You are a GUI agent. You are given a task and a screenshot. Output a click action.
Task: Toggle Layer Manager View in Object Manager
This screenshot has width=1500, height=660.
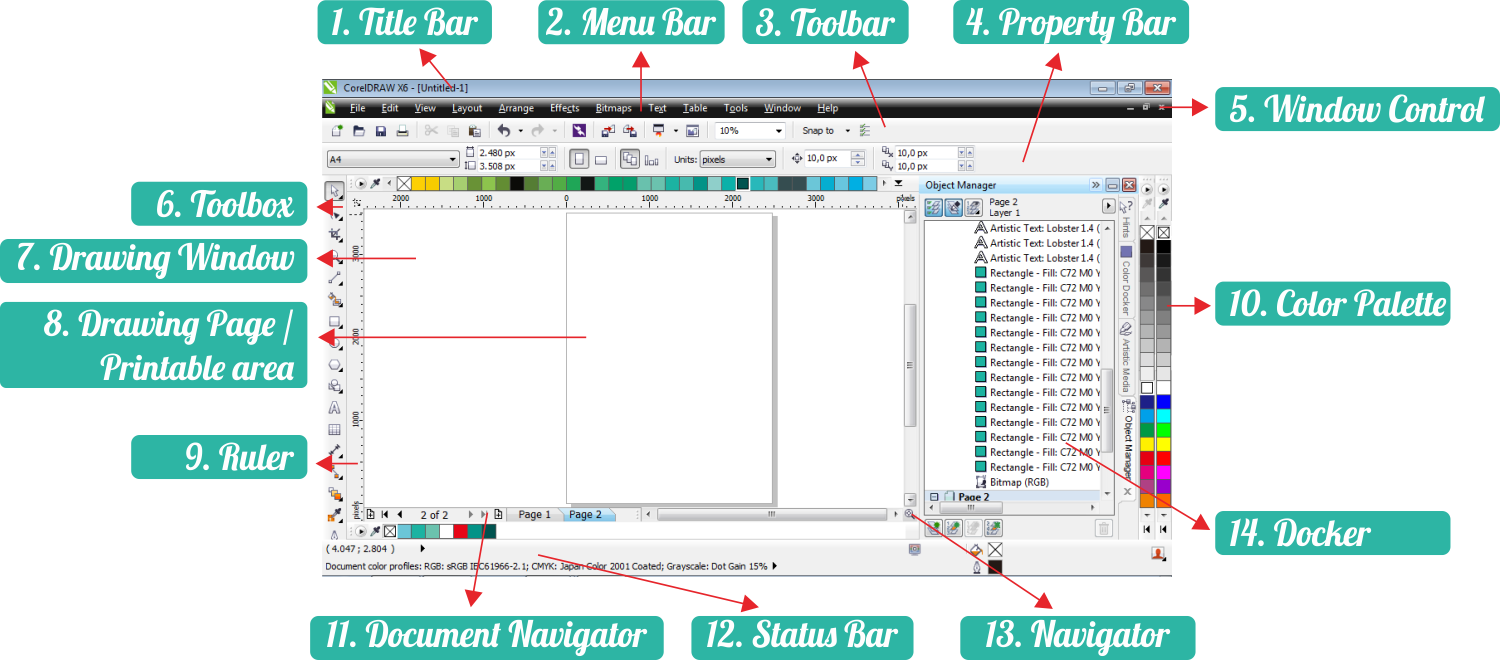[973, 206]
